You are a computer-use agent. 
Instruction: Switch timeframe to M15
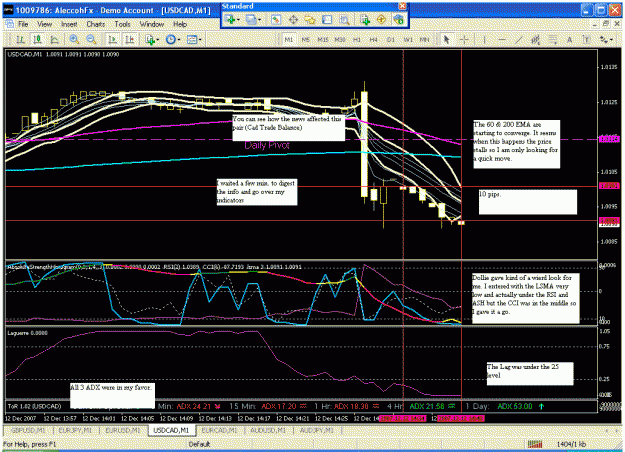(x=322, y=39)
